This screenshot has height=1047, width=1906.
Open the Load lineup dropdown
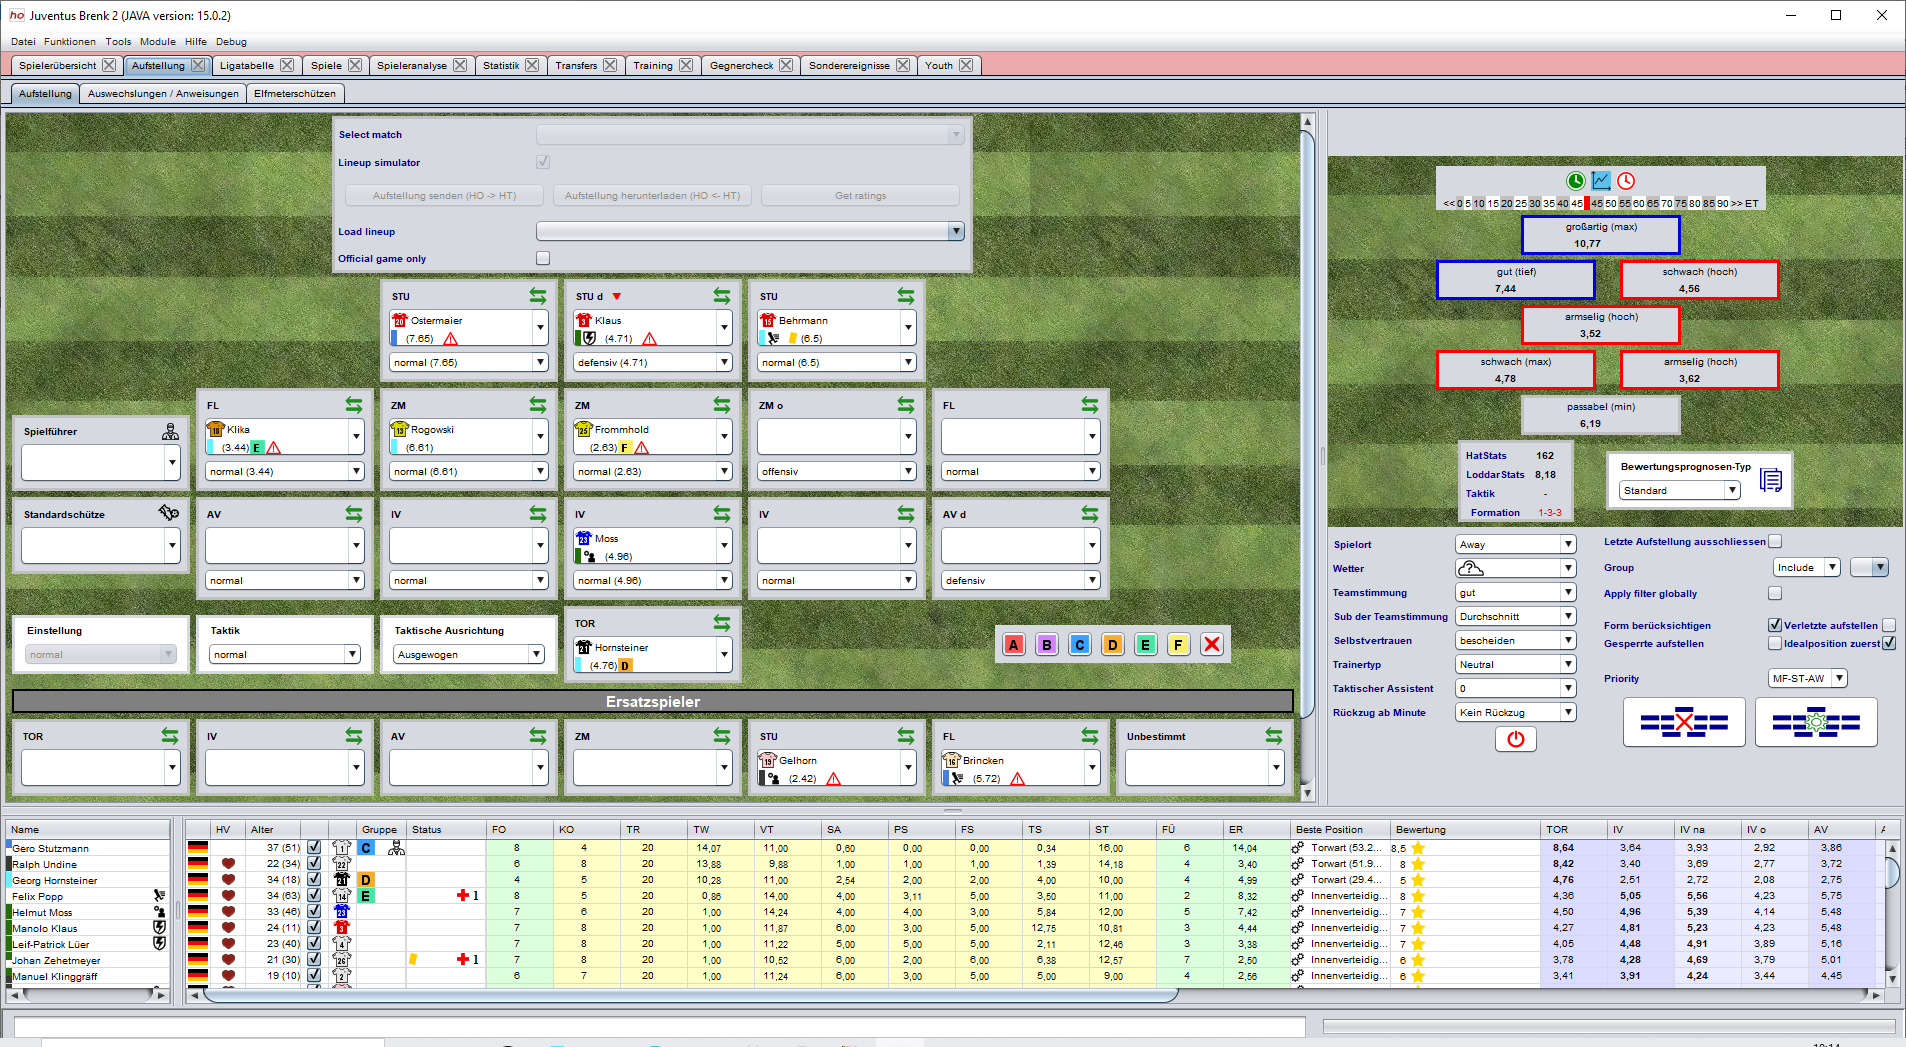750,231
